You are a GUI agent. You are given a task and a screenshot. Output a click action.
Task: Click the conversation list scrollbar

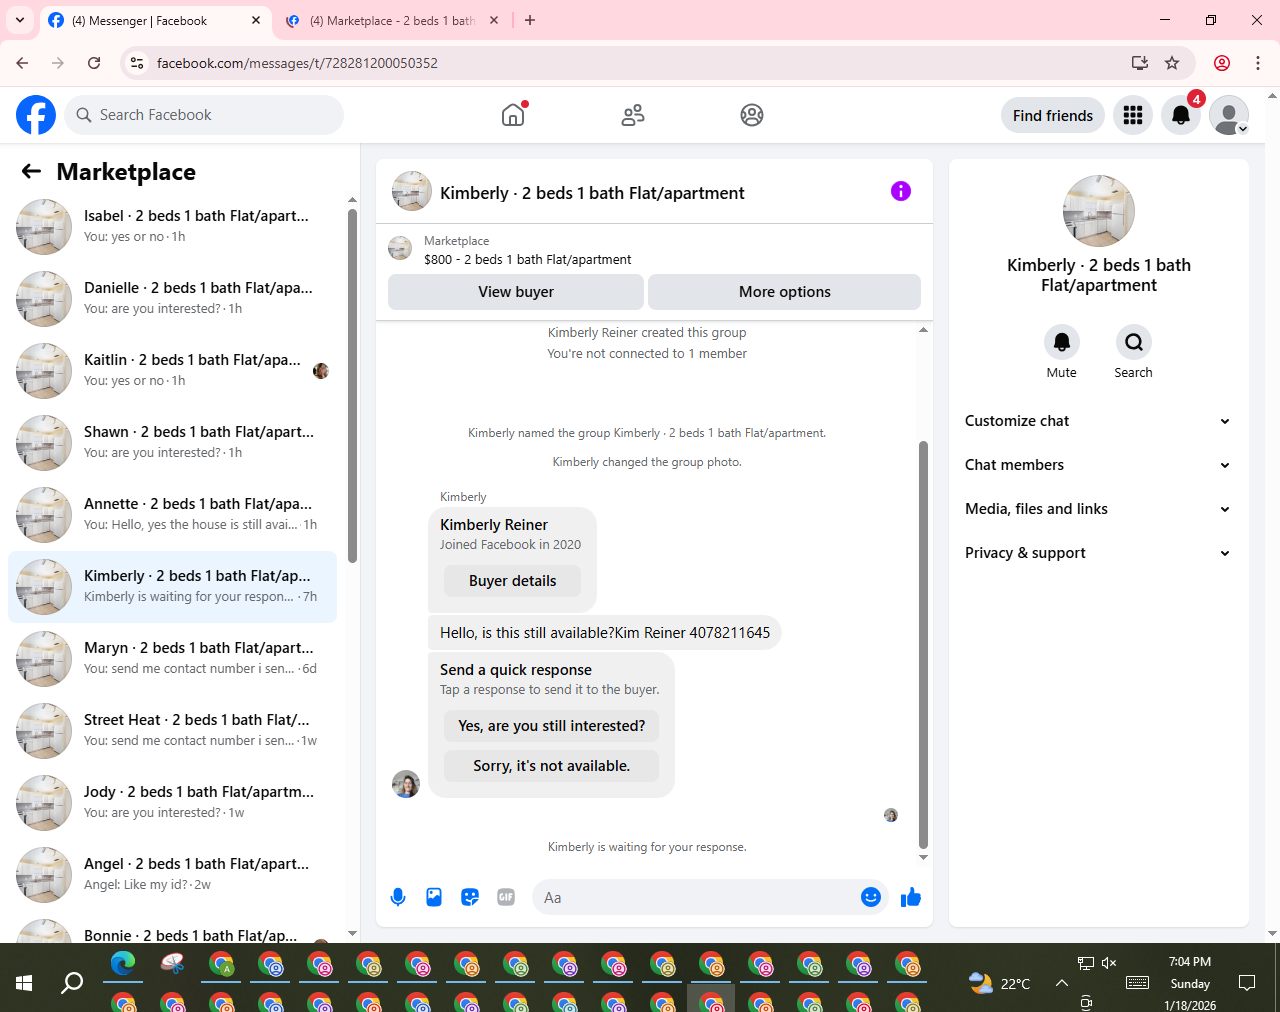pyautogui.click(x=352, y=385)
